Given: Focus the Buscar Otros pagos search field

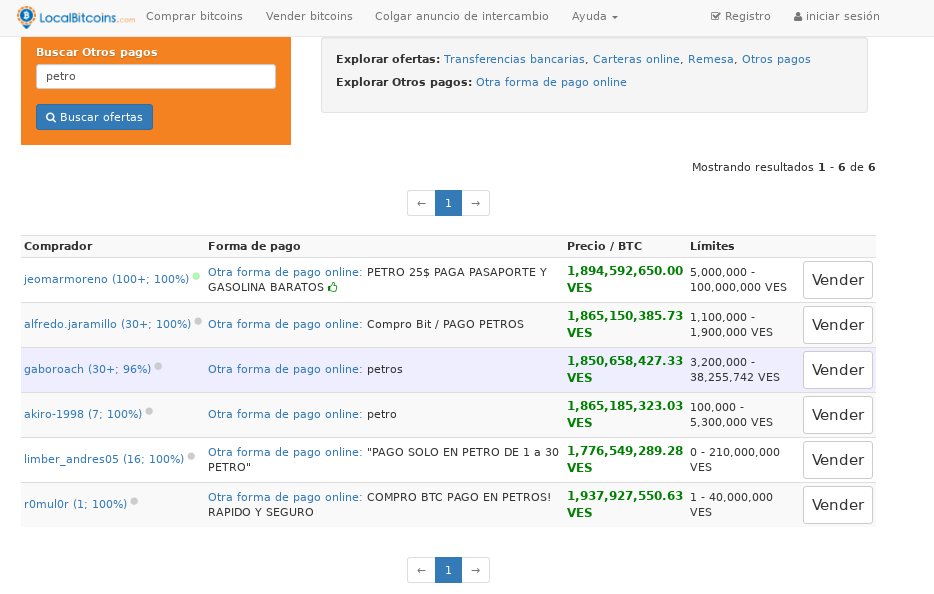Looking at the screenshot, I should point(156,76).
